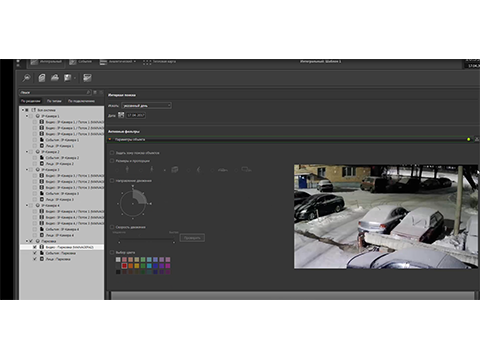
Task: Select the car silhouette object icon
Action: (223, 170)
